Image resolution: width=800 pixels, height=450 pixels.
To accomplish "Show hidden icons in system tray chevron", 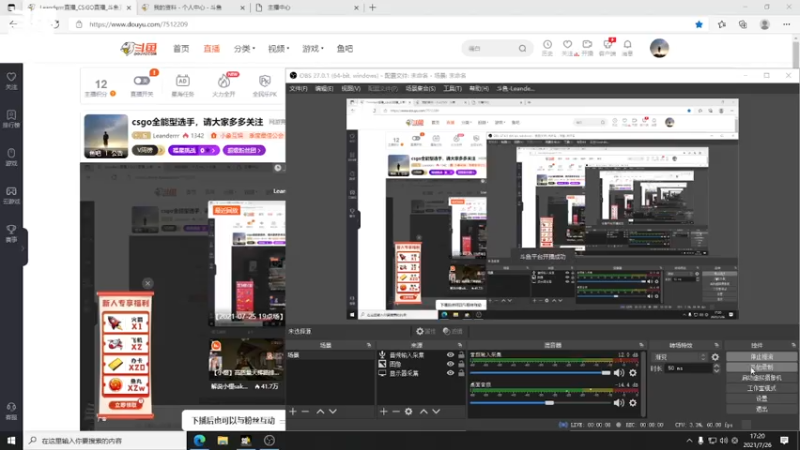I will pos(689,440).
